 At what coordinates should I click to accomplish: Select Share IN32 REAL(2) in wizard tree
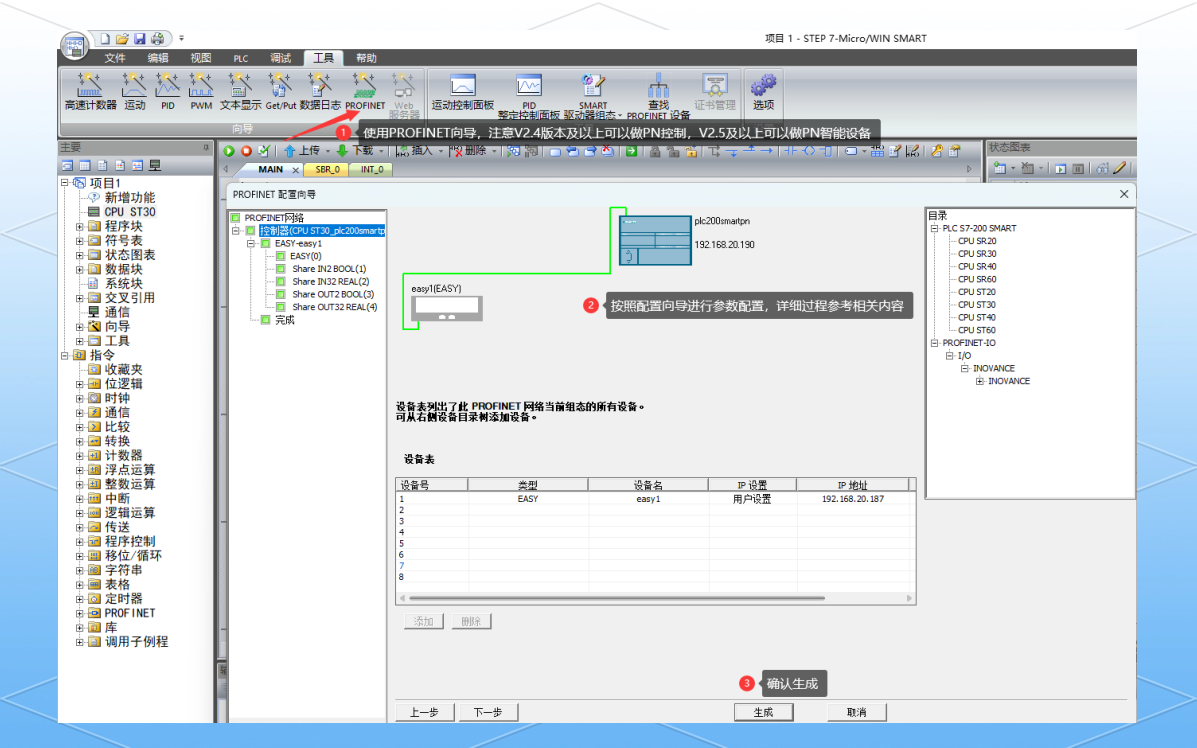(329, 282)
